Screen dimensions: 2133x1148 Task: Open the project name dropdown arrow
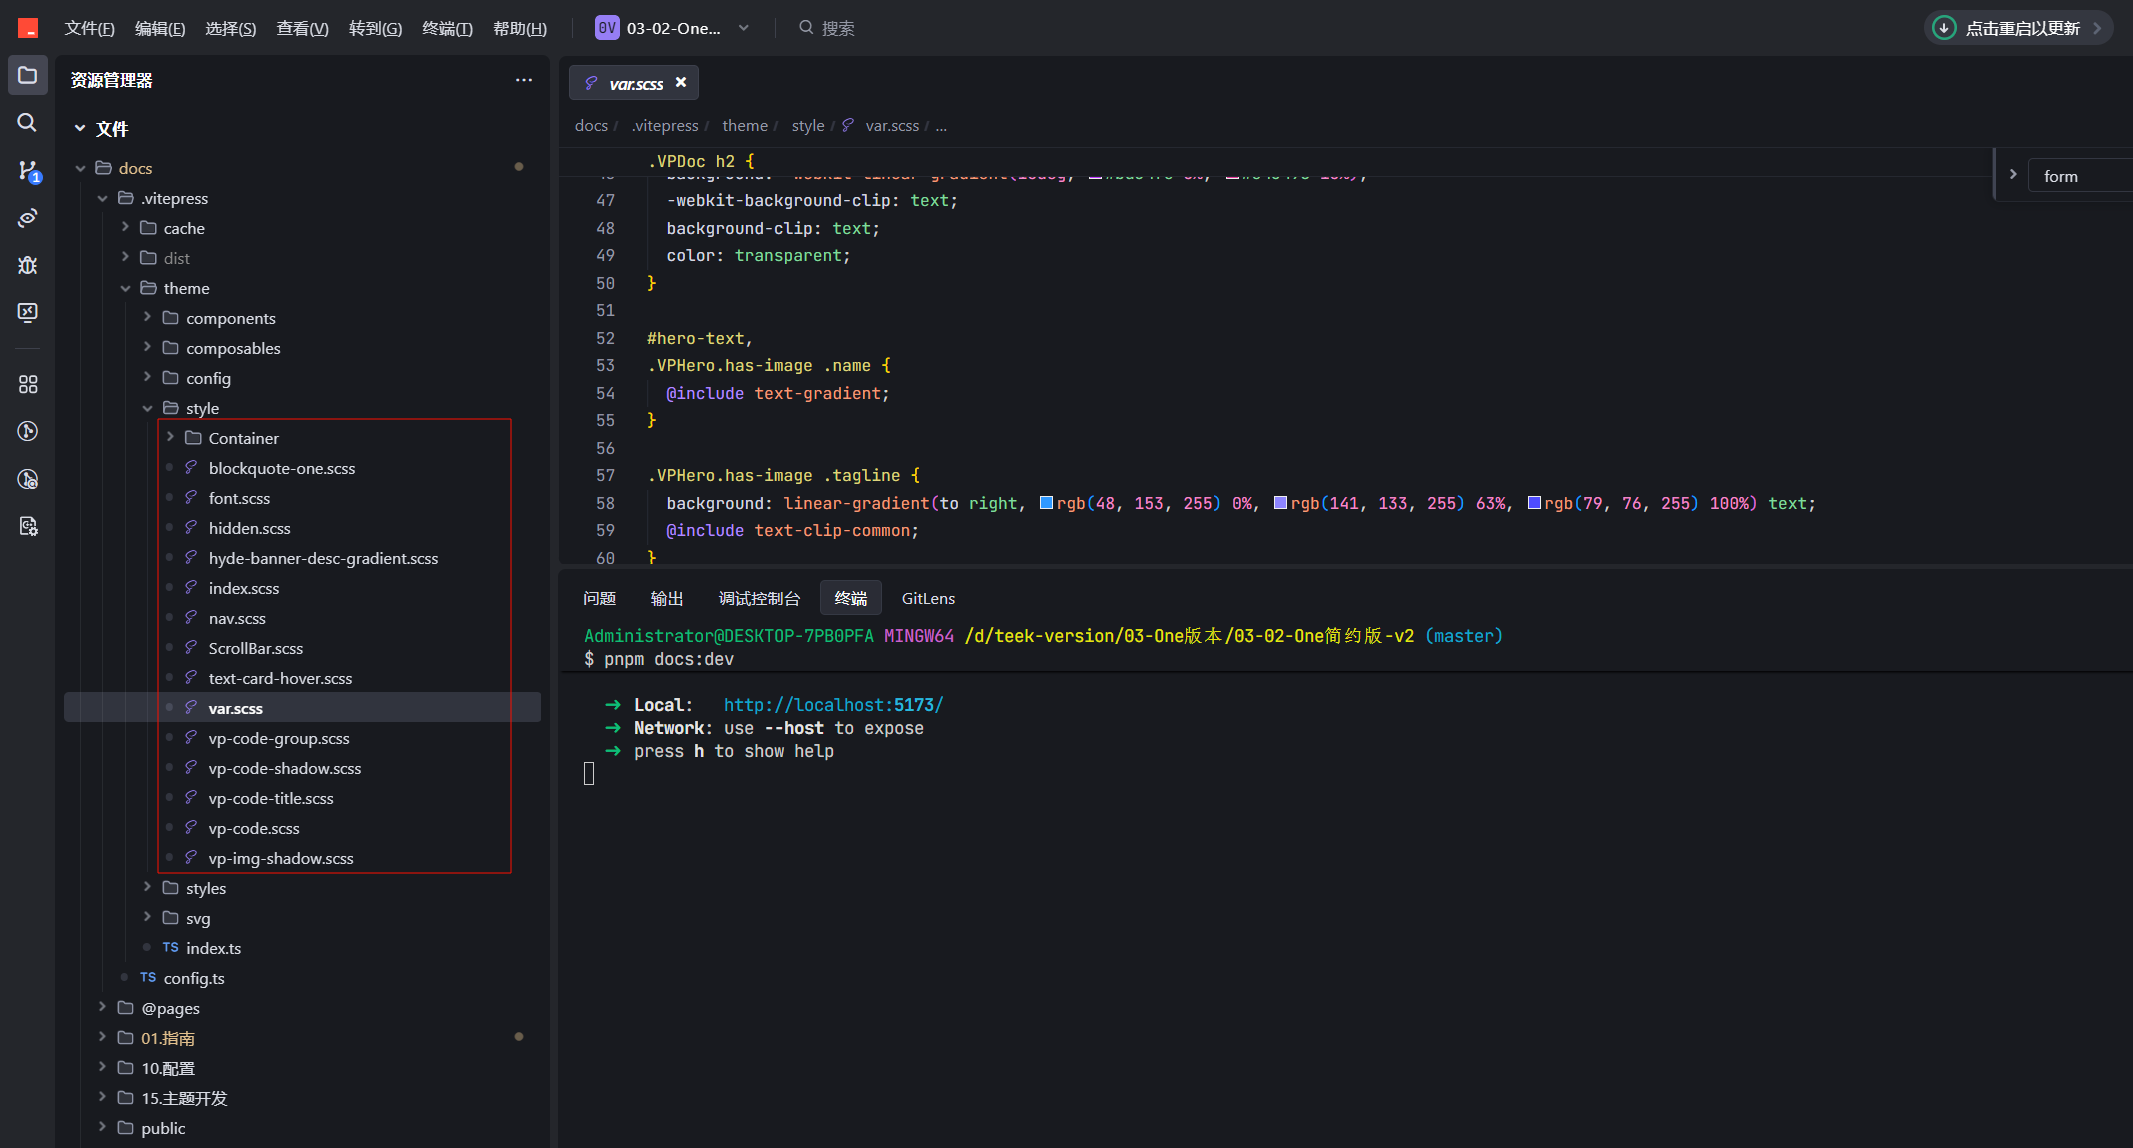(x=744, y=28)
